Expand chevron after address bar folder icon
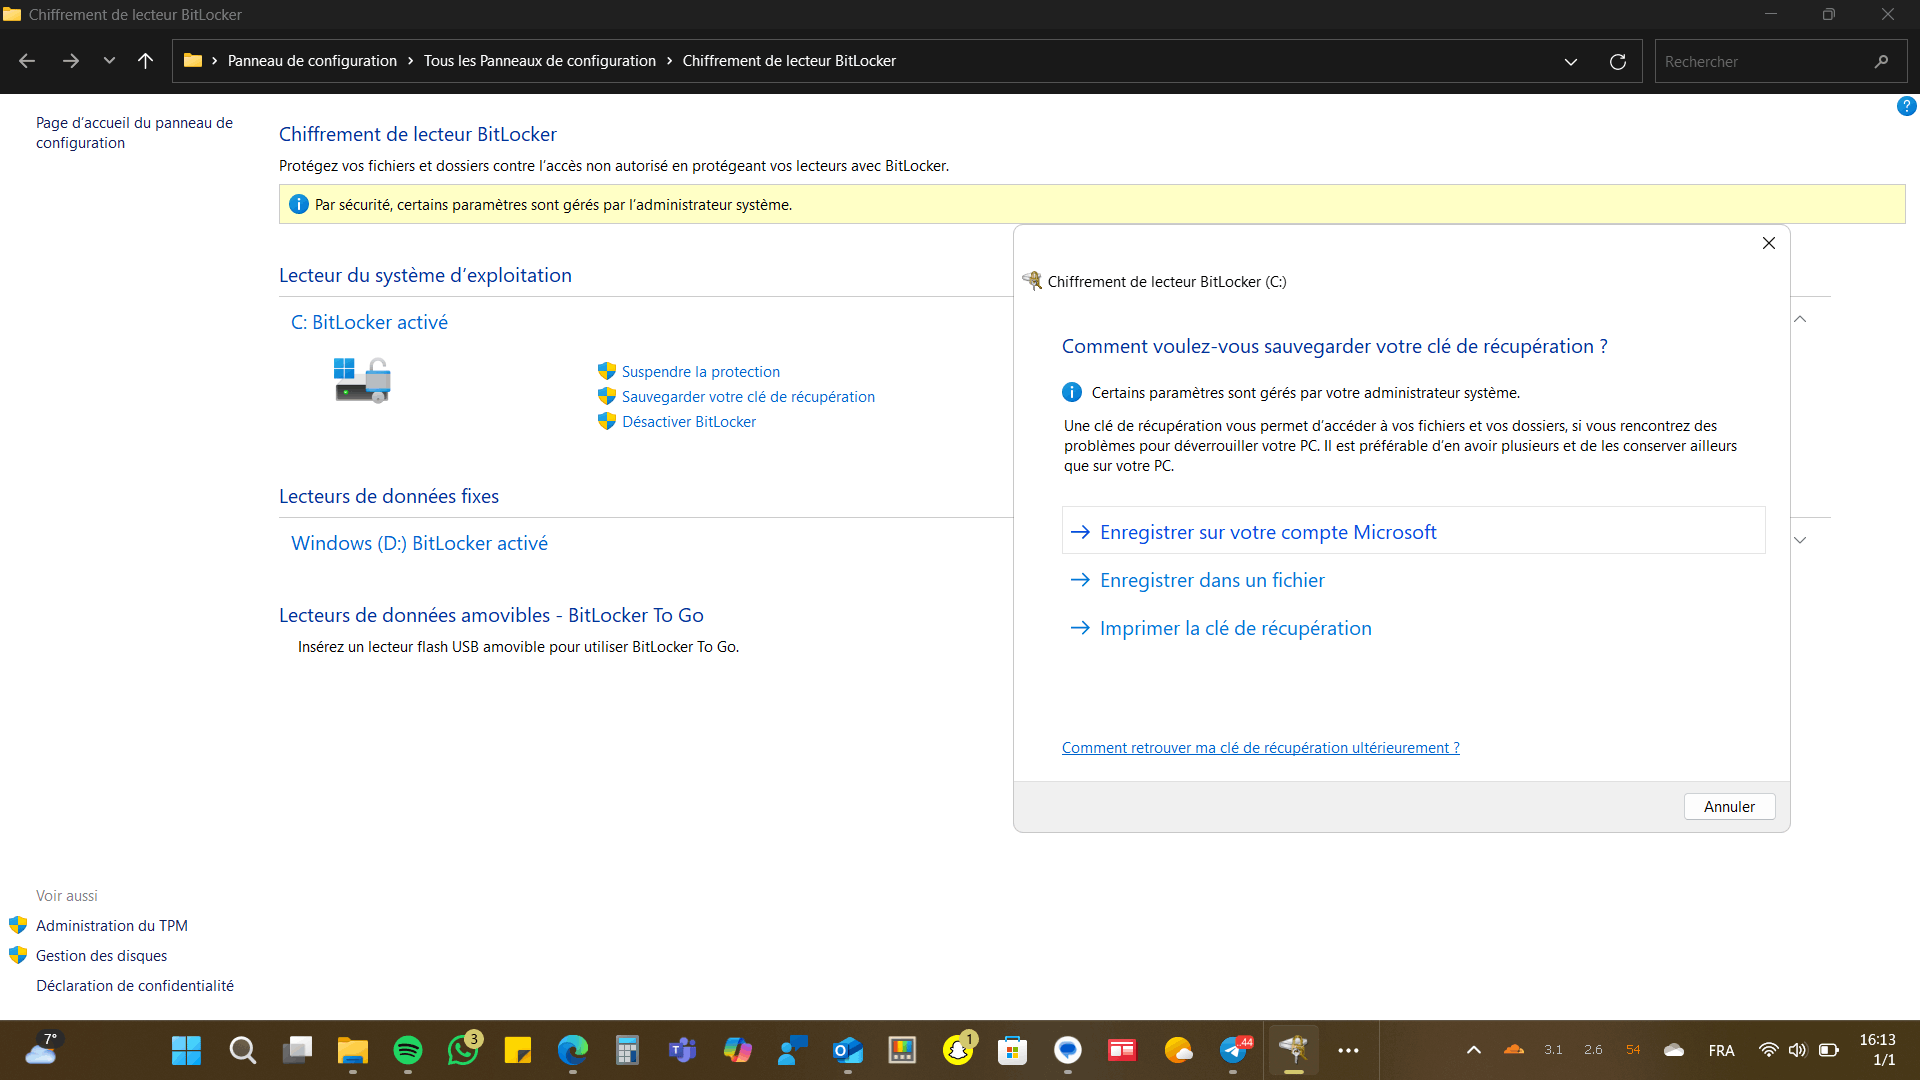The width and height of the screenshot is (1920, 1080). click(215, 61)
